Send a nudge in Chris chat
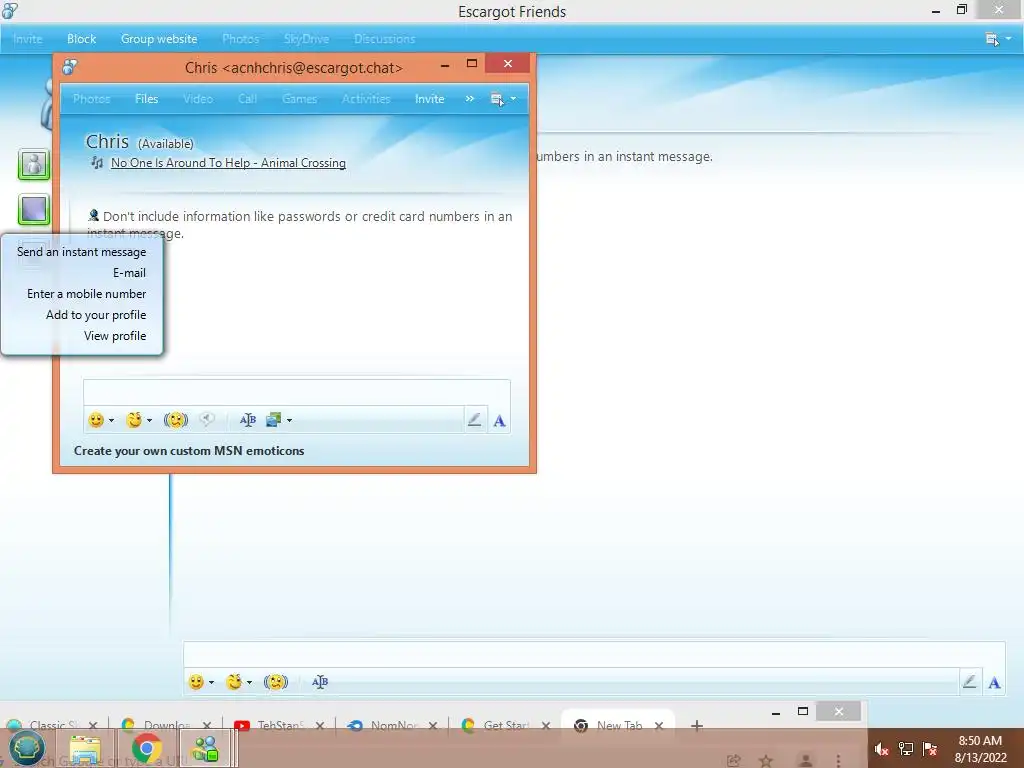Image resolution: width=1024 pixels, height=768 pixels. point(176,420)
